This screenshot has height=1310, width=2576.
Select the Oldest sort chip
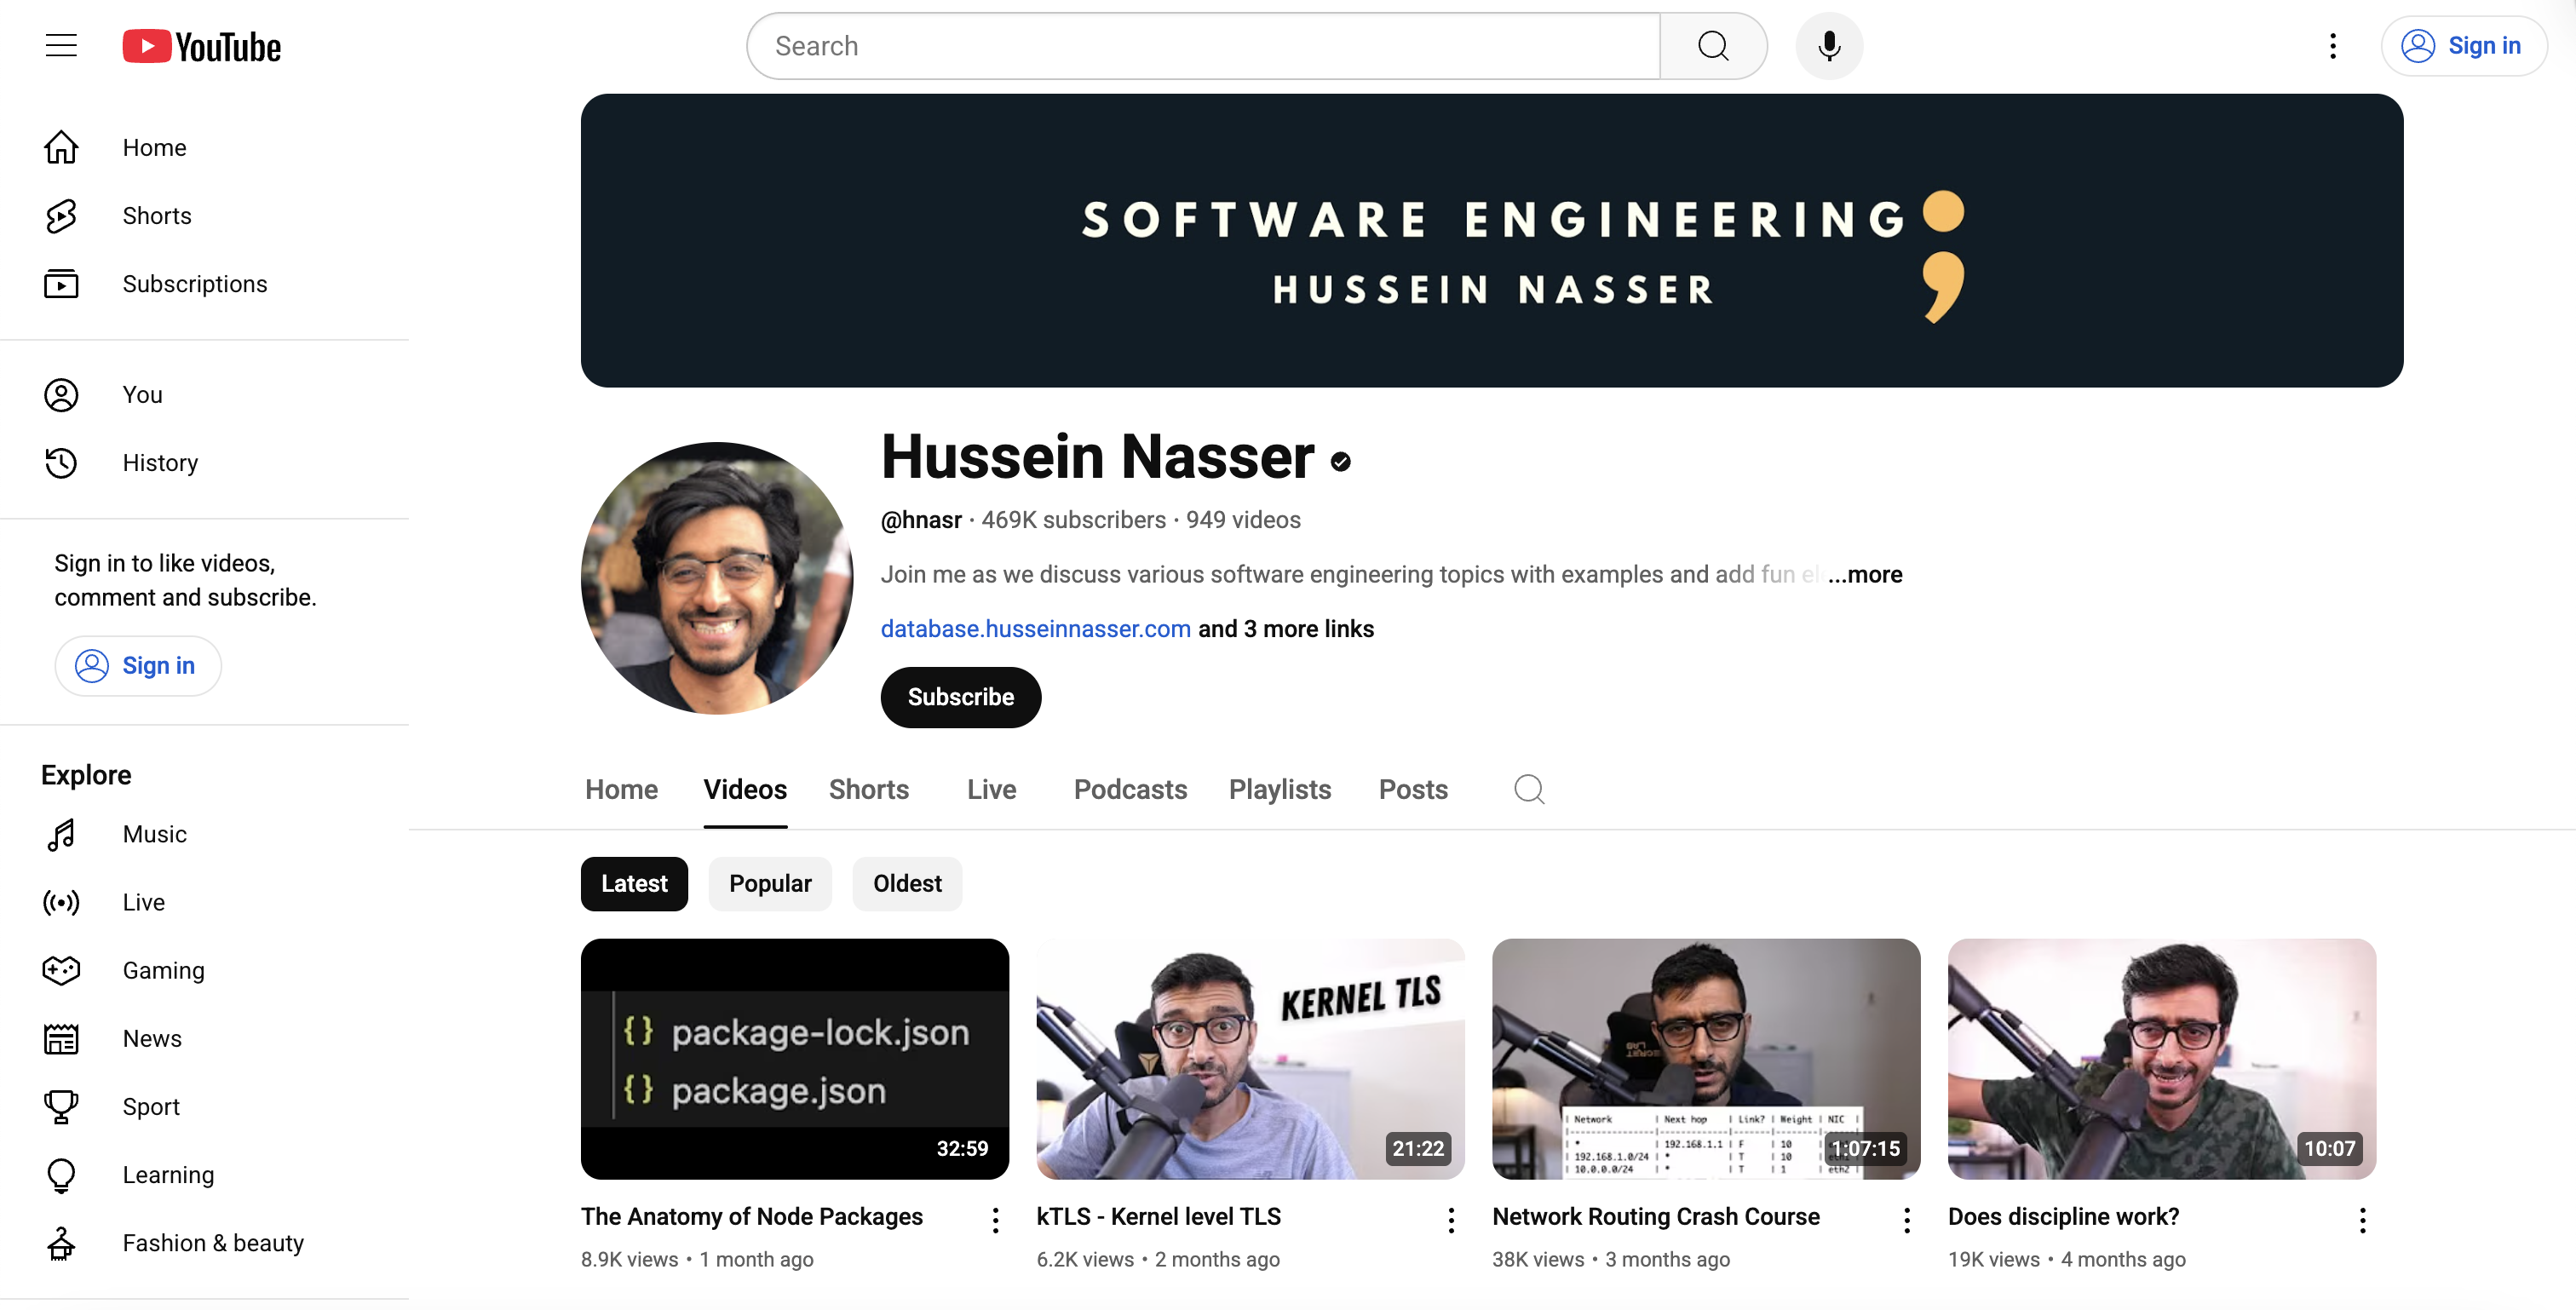(x=906, y=883)
